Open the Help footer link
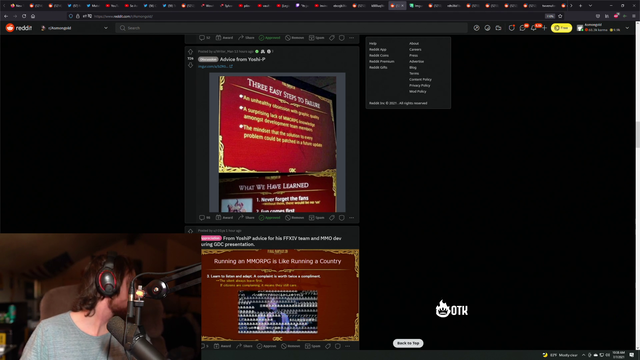 (373, 43)
